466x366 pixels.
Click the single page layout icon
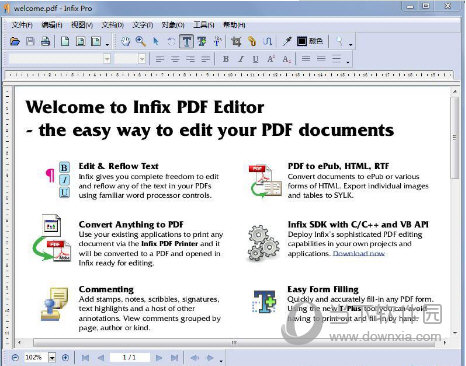tap(65, 41)
